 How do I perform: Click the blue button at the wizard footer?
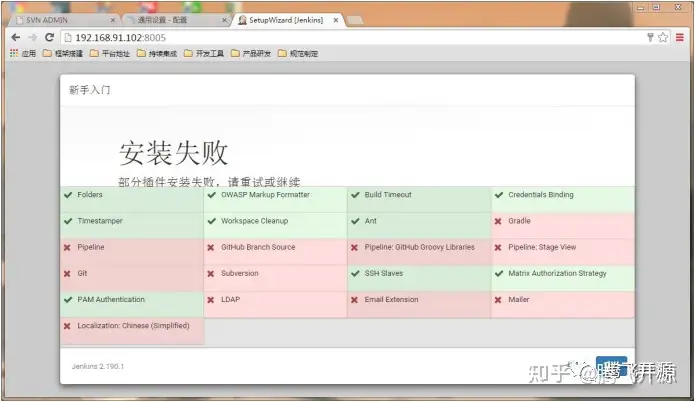pos(611,366)
